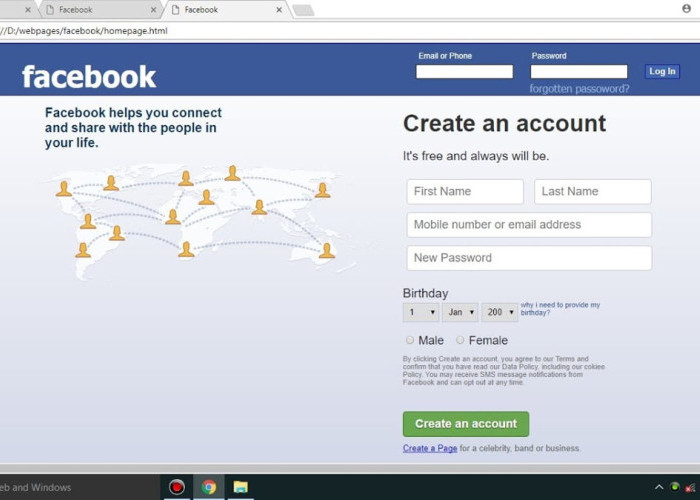Click 'It's free and always will be.' text
Viewport: 700px width, 500px height.
tap(476, 156)
